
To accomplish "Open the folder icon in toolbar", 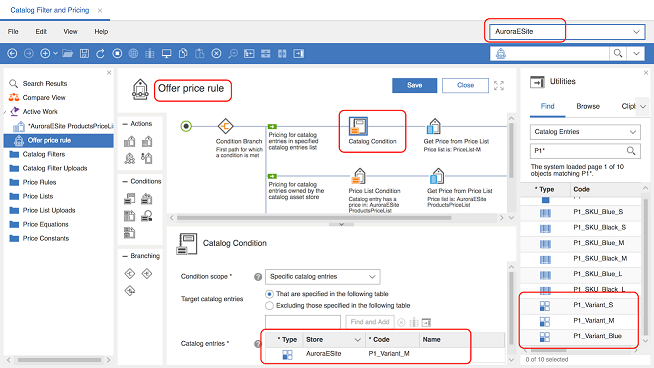I will 68,53.
